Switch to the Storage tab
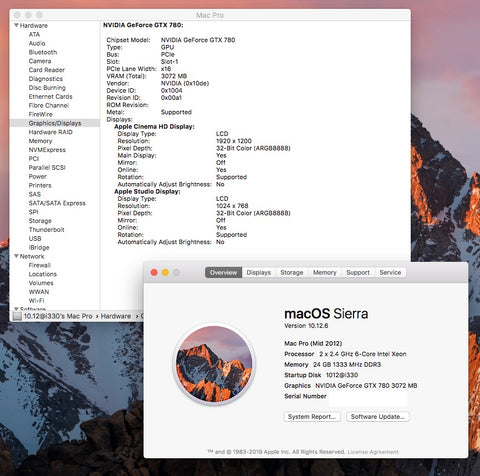The width and height of the screenshot is (480, 476). click(292, 272)
